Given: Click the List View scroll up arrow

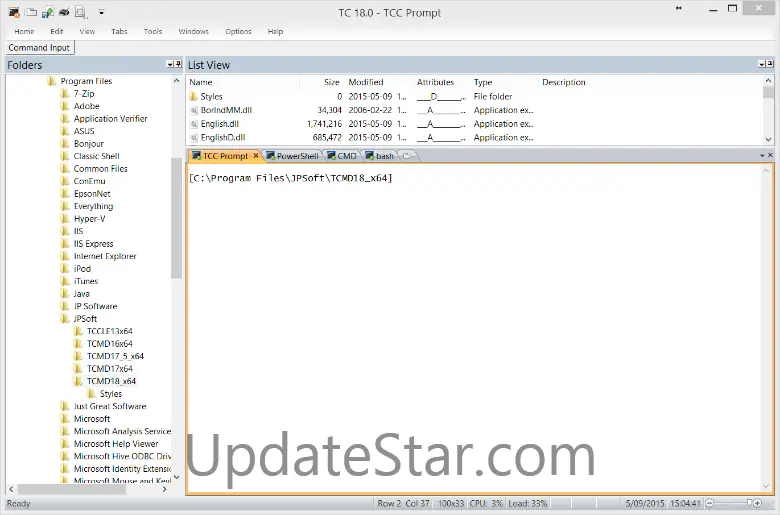Looking at the screenshot, I should (769, 81).
